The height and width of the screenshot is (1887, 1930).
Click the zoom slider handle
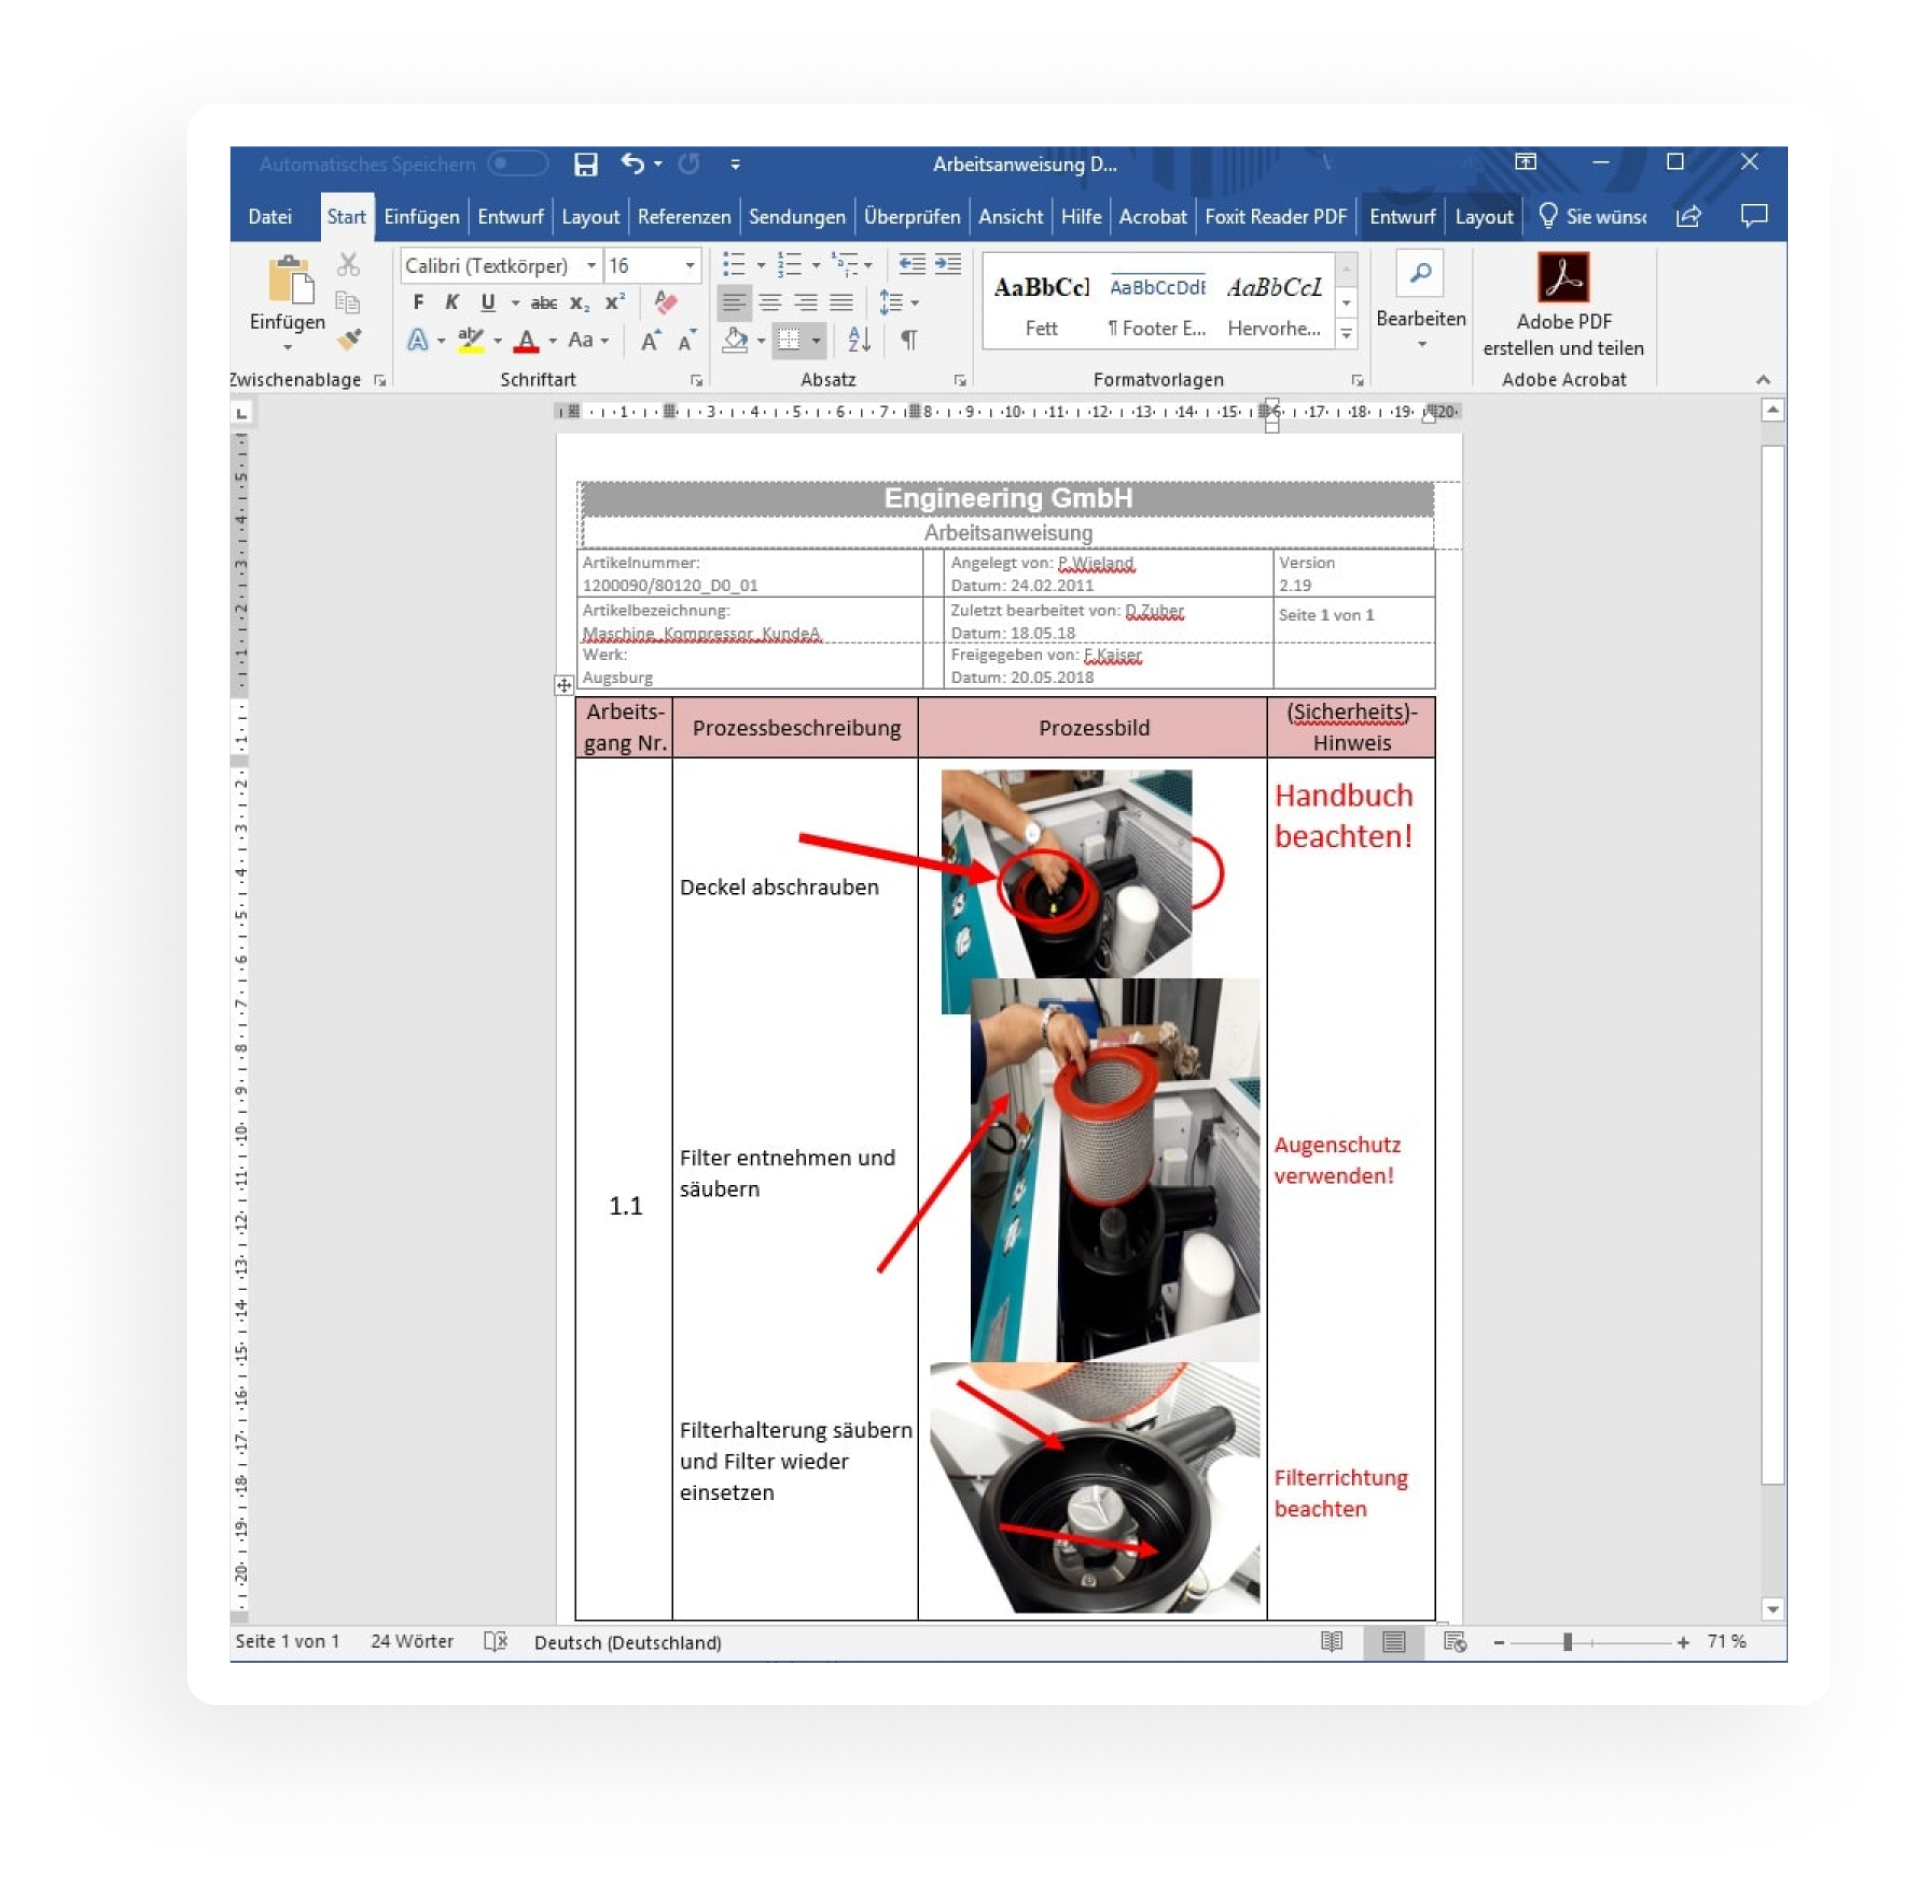1566,1642
